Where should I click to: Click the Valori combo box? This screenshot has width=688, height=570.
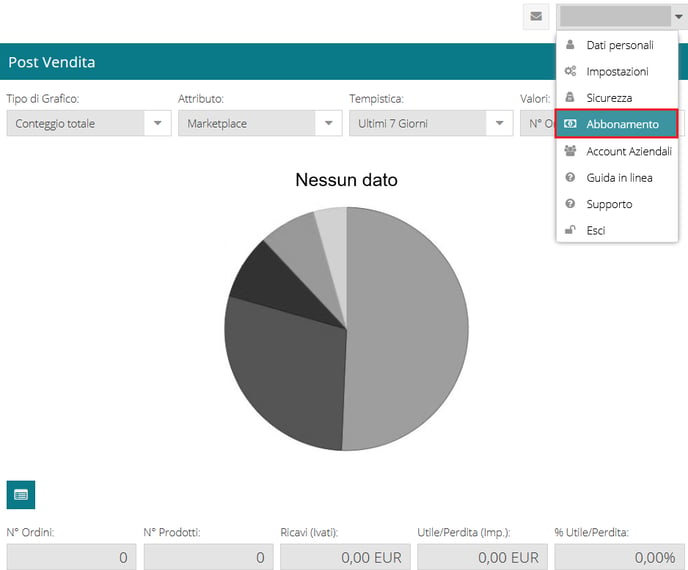[538, 123]
